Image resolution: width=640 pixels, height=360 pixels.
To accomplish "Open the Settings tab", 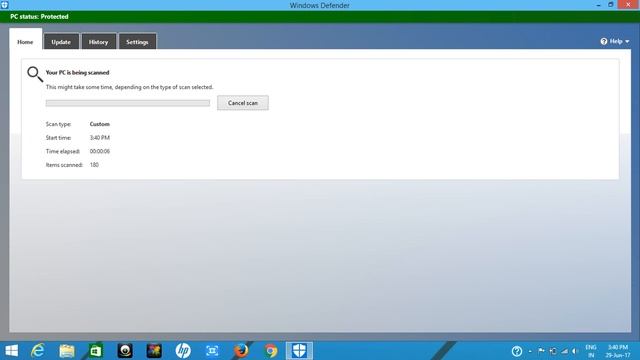I will pyautogui.click(x=137, y=42).
